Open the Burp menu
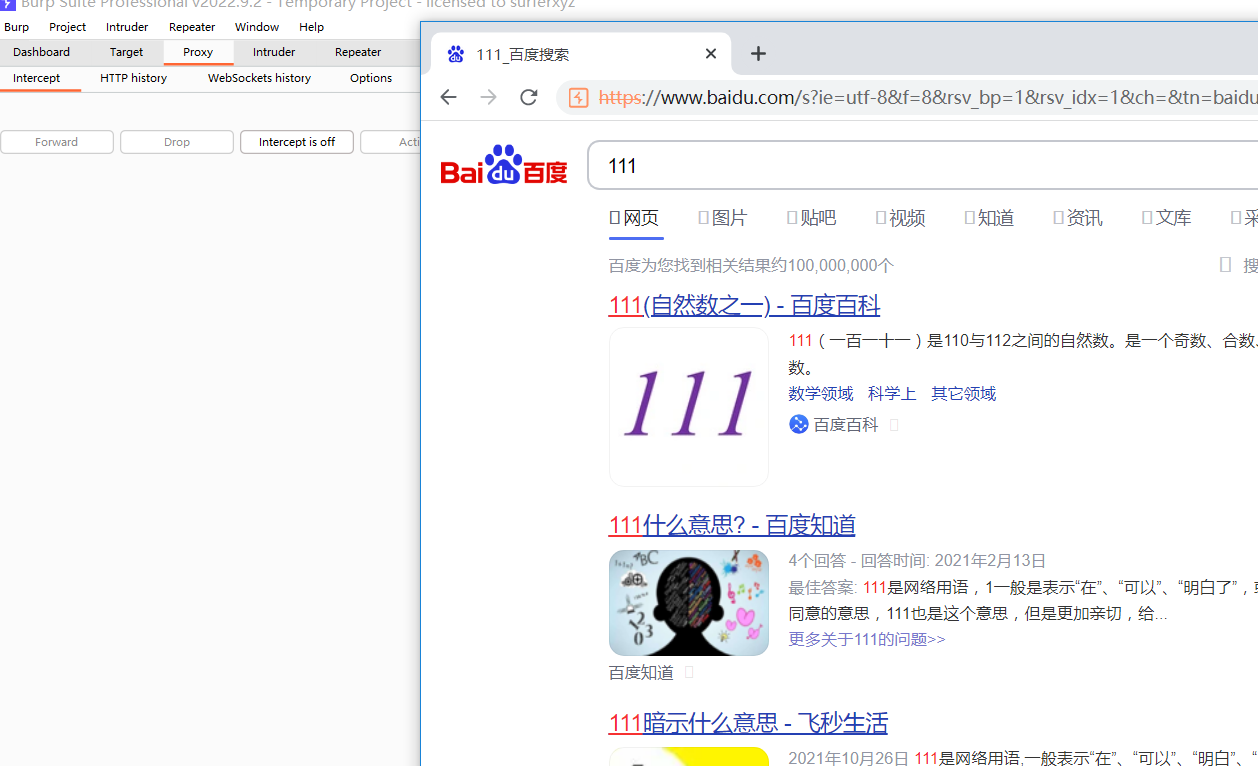Screen dimensions: 1258x766 [17, 27]
